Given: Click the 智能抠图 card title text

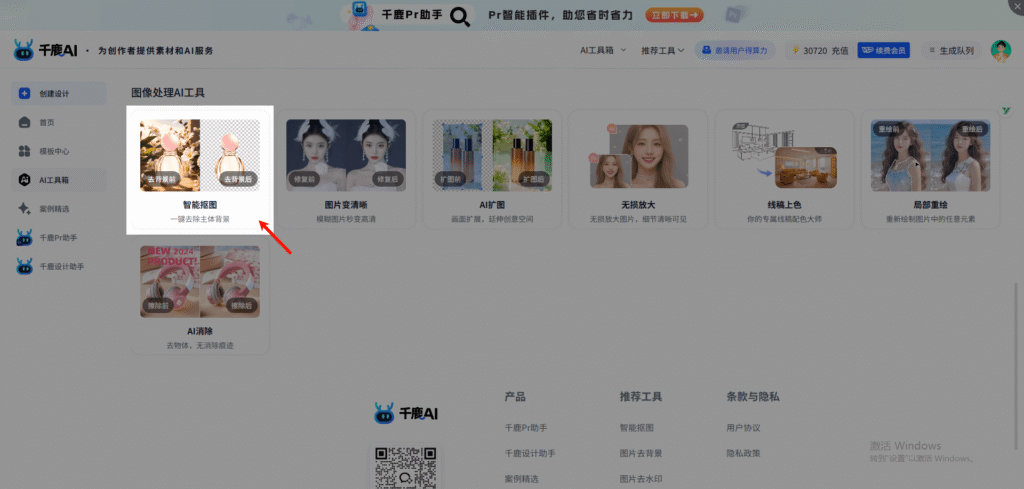Looking at the screenshot, I should coord(200,205).
